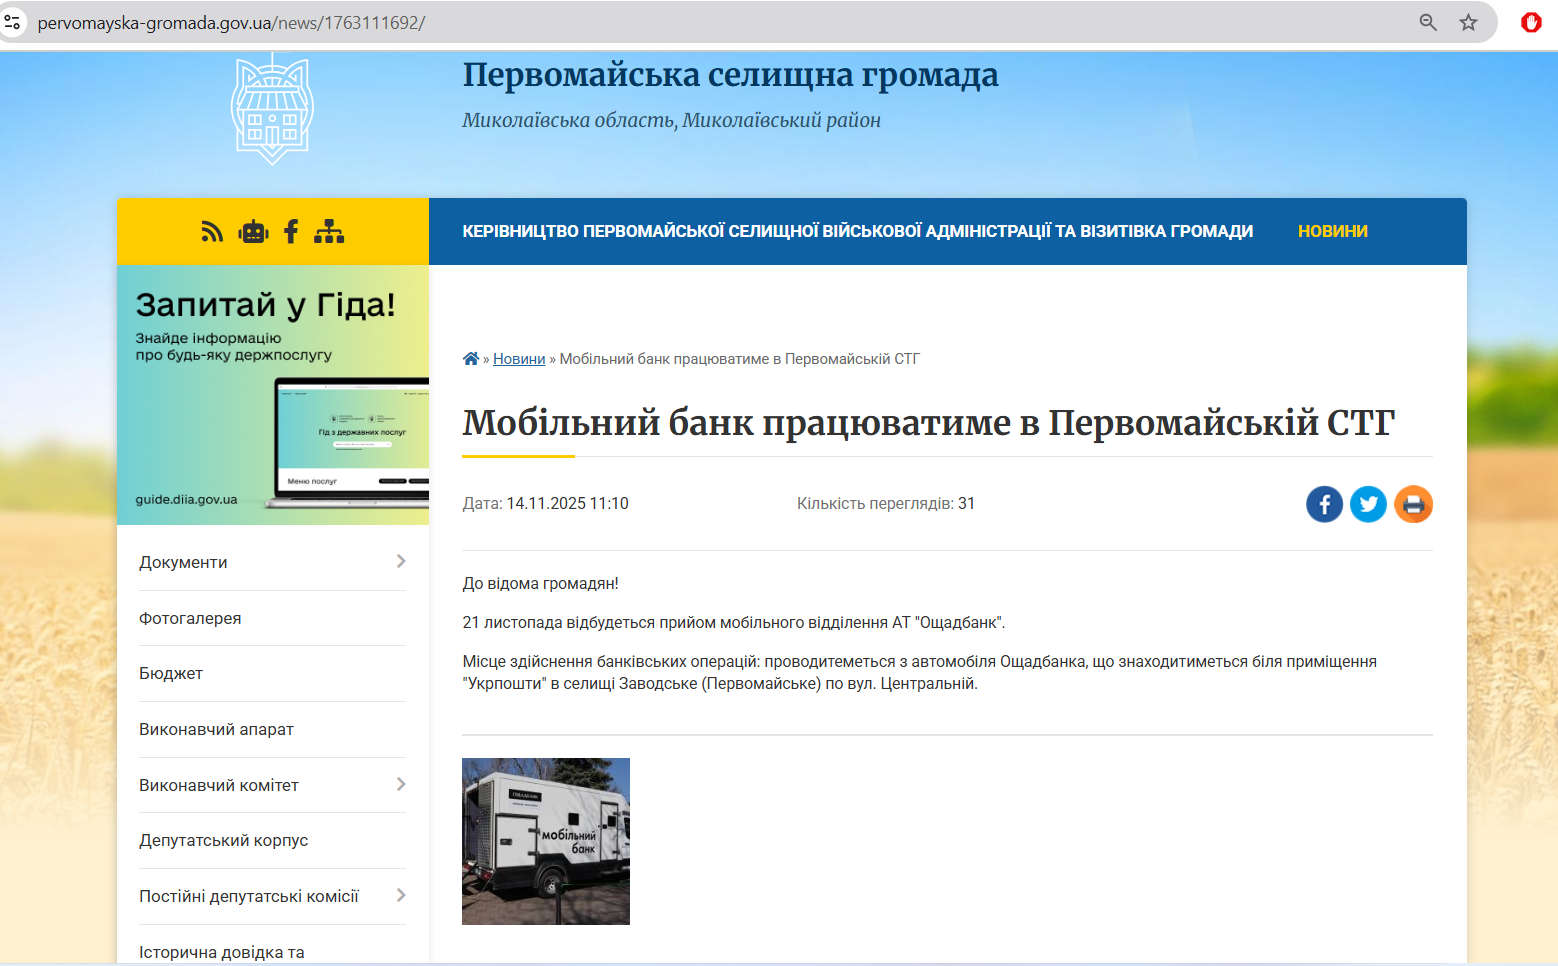
Task: Open the sitemap icon
Action: [329, 232]
